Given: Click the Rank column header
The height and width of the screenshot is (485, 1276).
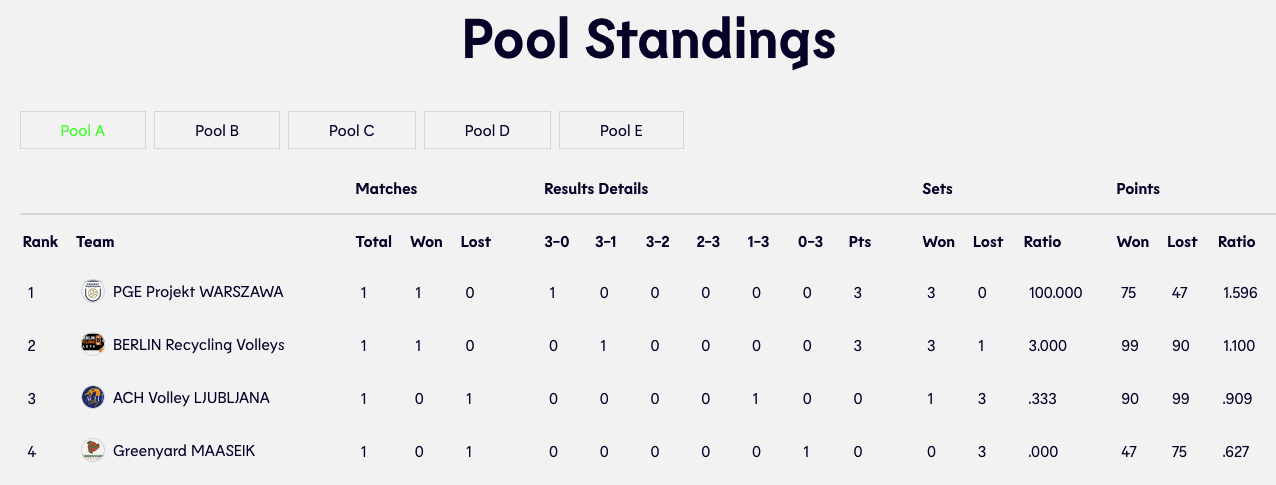Looking at the screenshot, I should [x=41, y=242].
